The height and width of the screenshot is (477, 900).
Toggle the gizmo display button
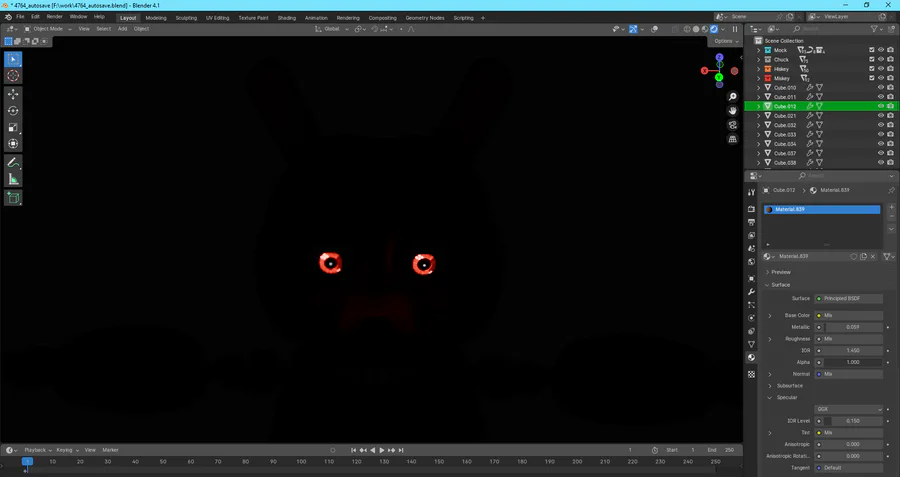pyautogui.click(x=633, y=29)
